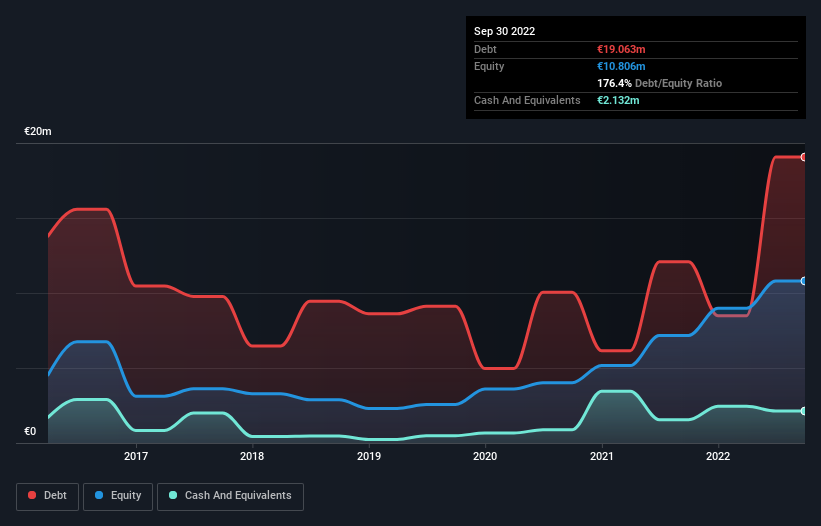This screenshot has height=526, width=821.
Task: Click the Debt row label in tooltip
Action: [x=485, y=49]
